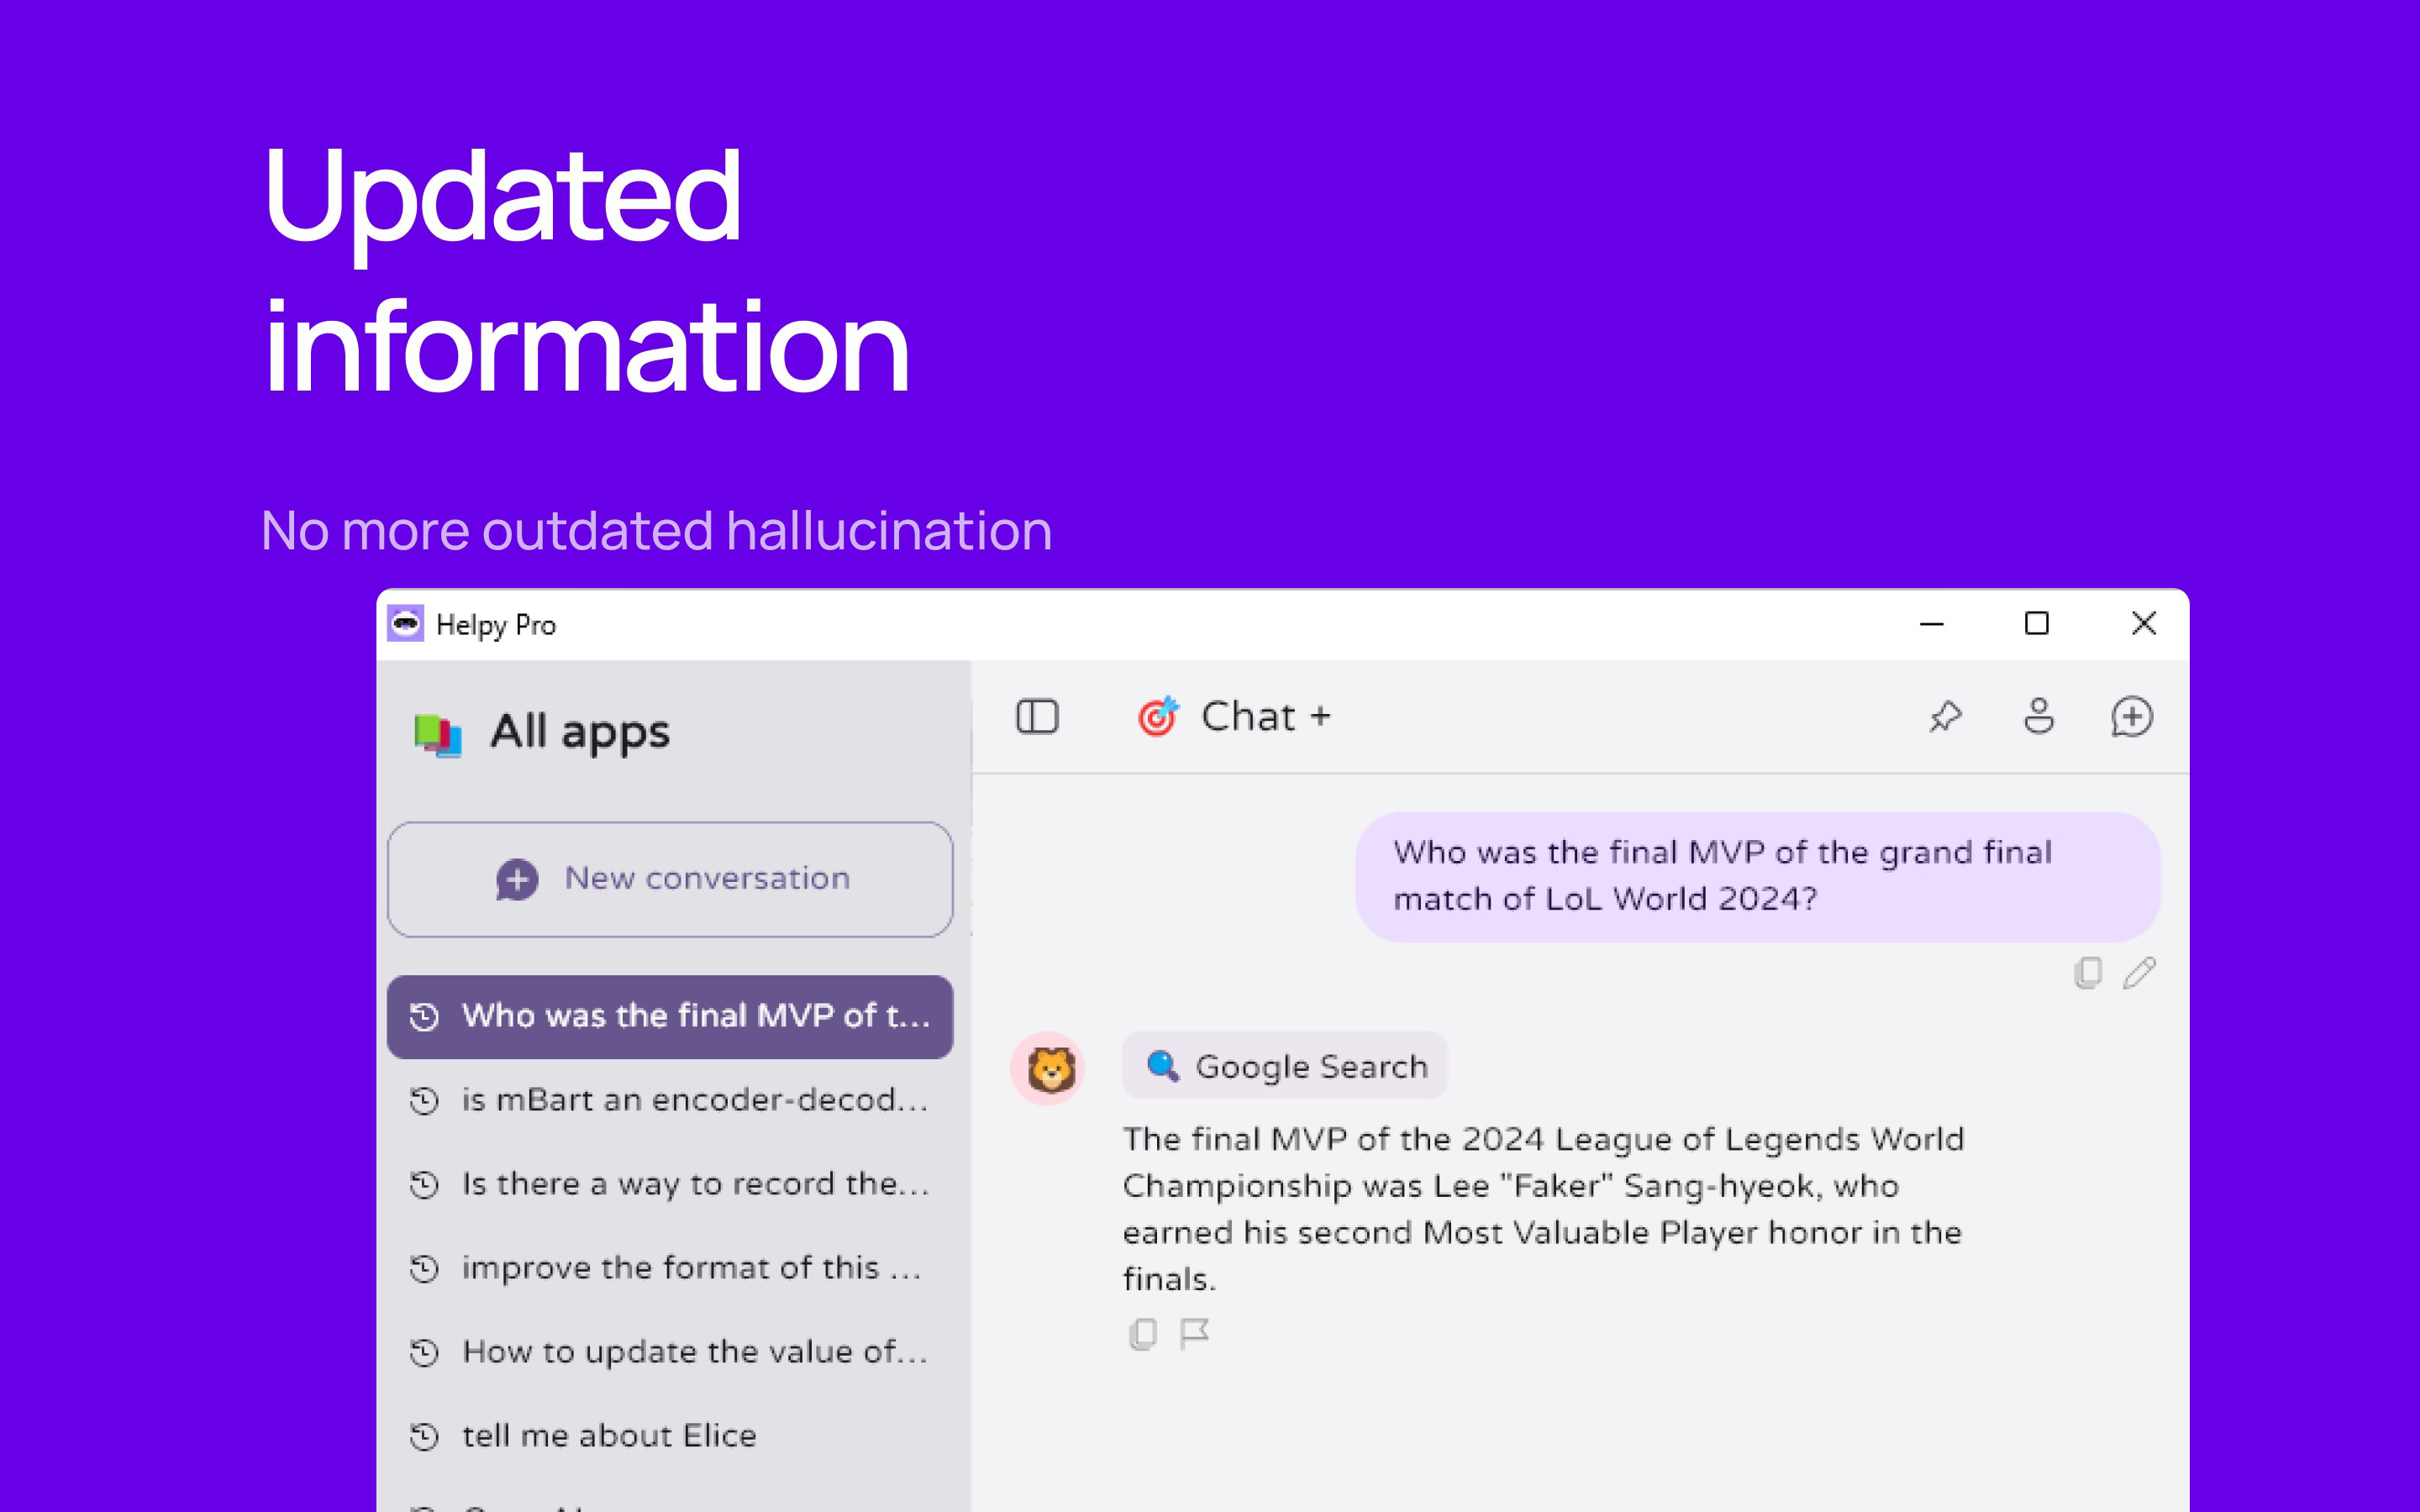
Task: Open 'How to update the value of...' chat
Action: [x=670, y=1352]
